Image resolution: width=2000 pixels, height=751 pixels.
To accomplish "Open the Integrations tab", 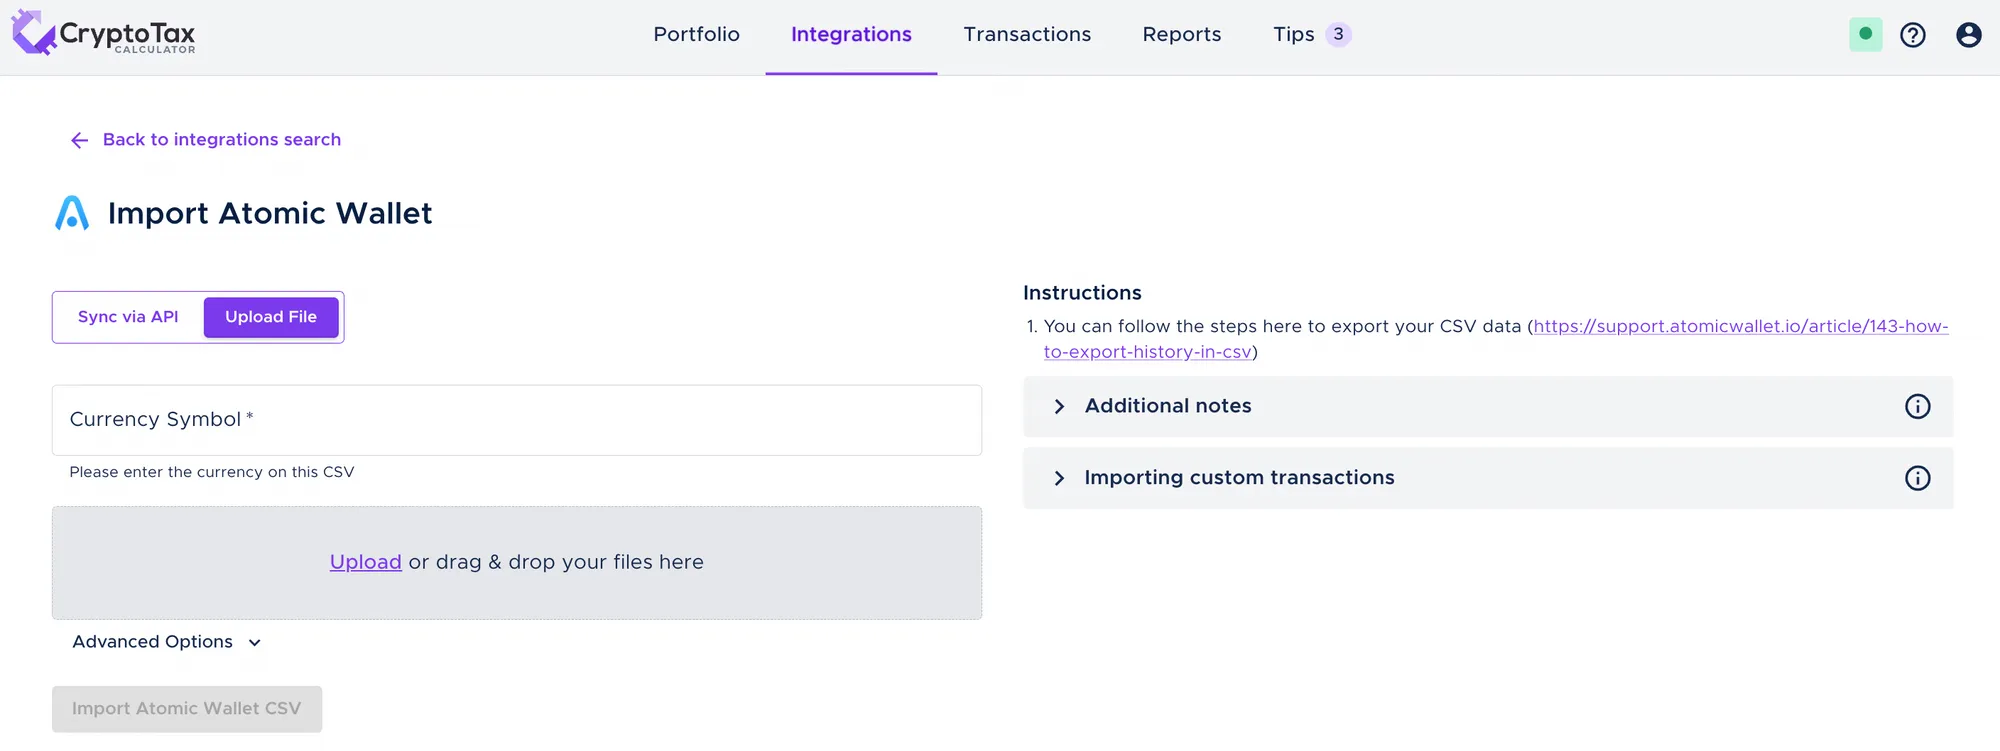I will coord(851,35).
